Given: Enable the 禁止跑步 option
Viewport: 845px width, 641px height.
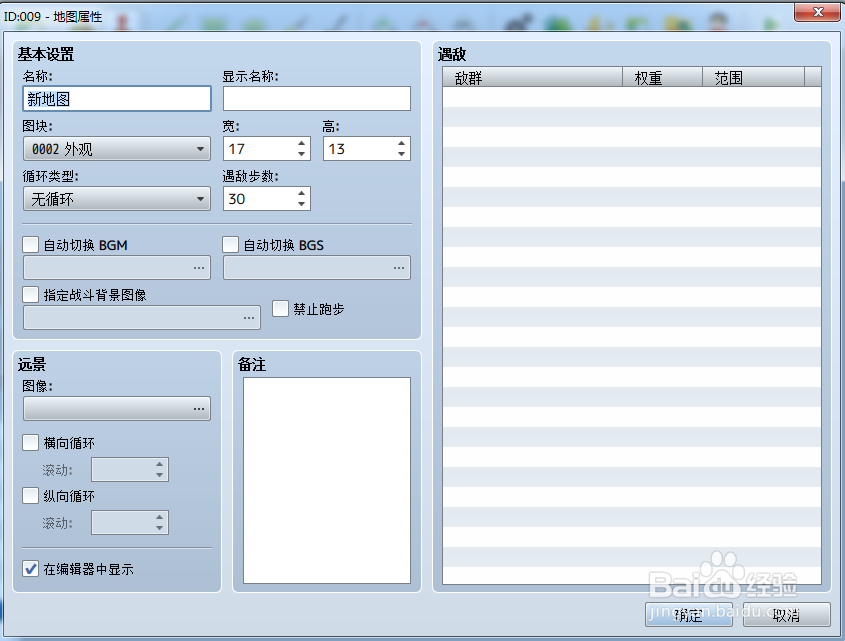Looking at the screenshot, I should pyautogui.click(x=281, y=308).
